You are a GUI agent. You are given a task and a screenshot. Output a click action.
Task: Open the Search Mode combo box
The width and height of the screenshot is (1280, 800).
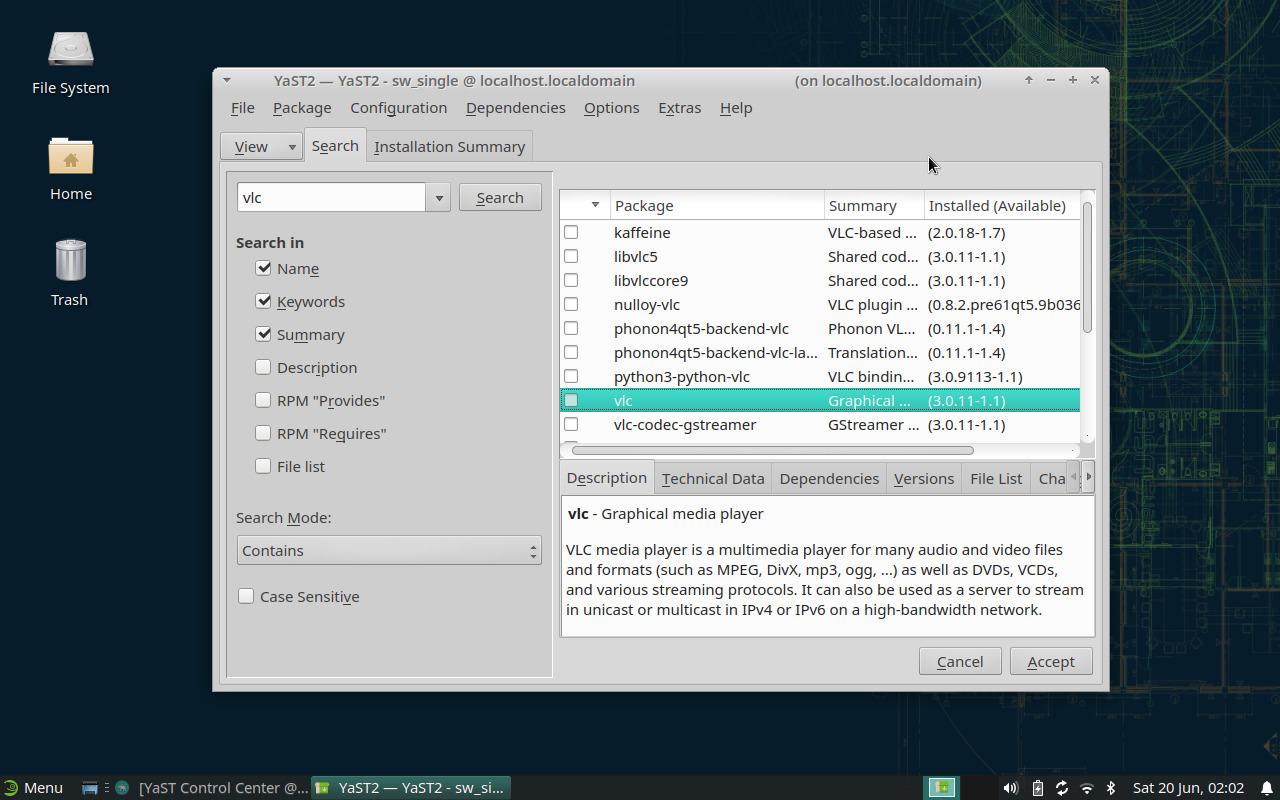pyautogui.click(x=389, y=550)
